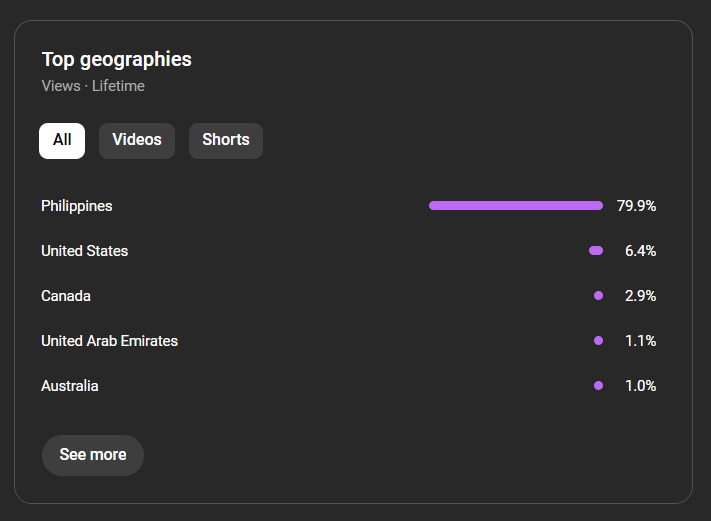Click the Top geographies heading
Viewport: 711px width, 521px height.
click(117, 60)
